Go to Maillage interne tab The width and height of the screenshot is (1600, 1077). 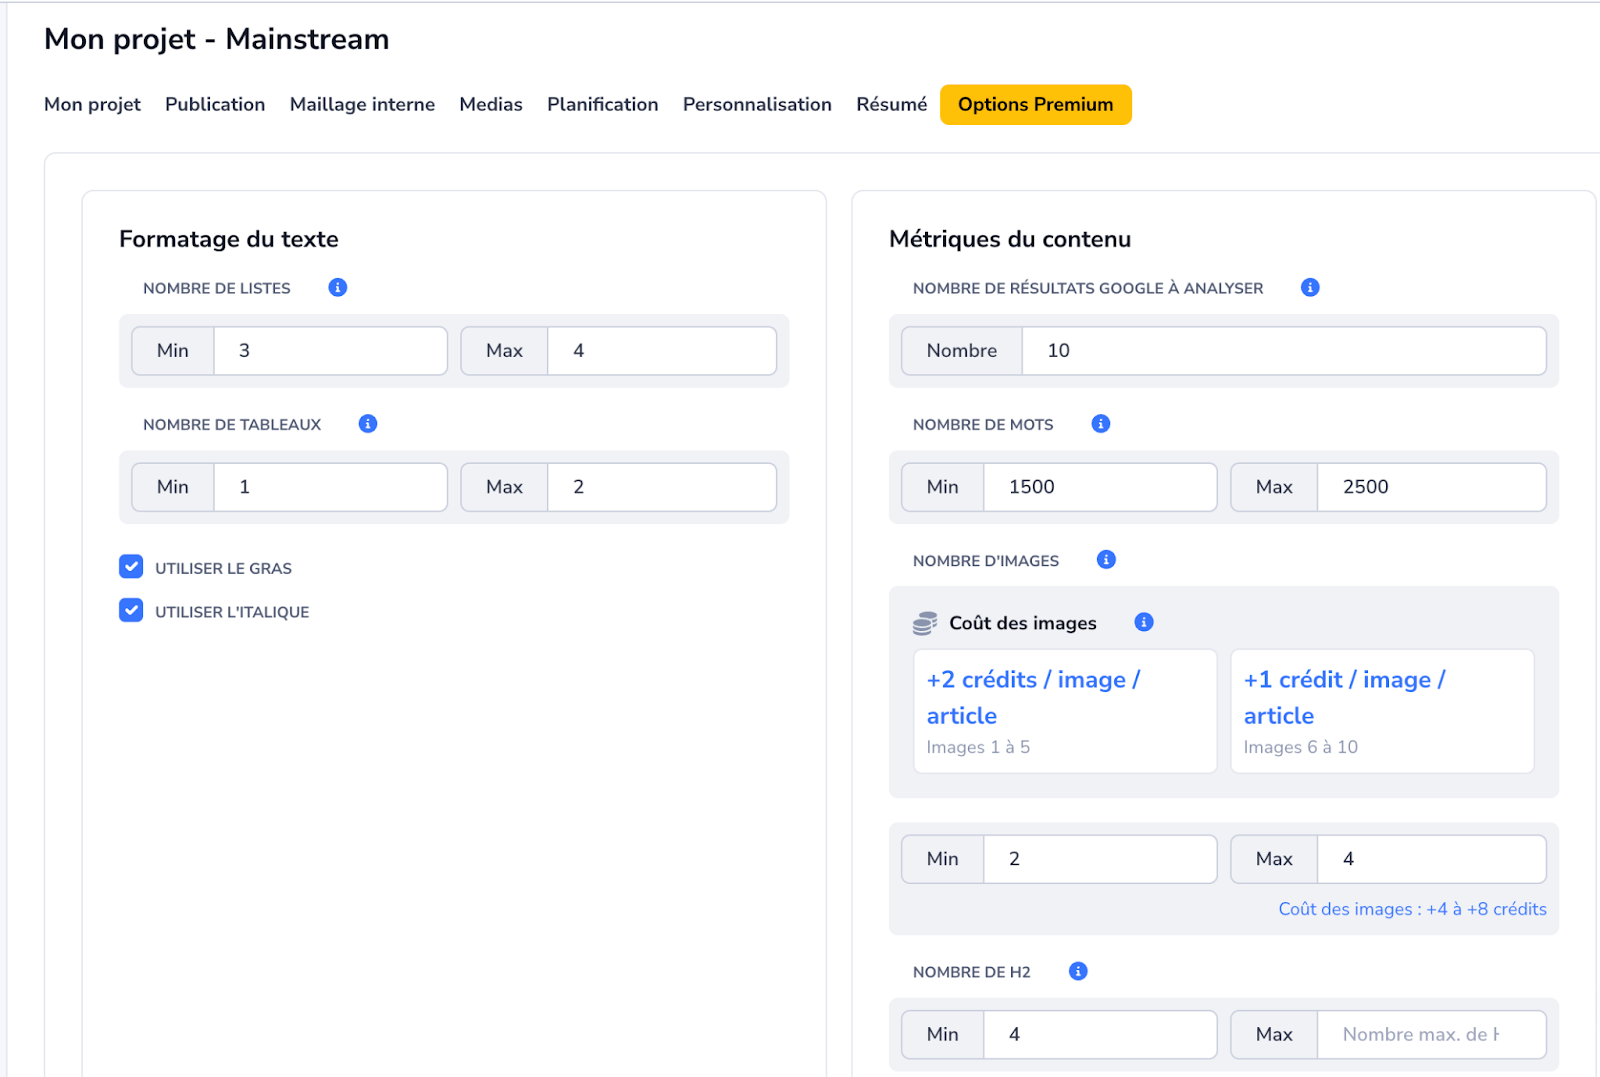click(x=362, y=104)
